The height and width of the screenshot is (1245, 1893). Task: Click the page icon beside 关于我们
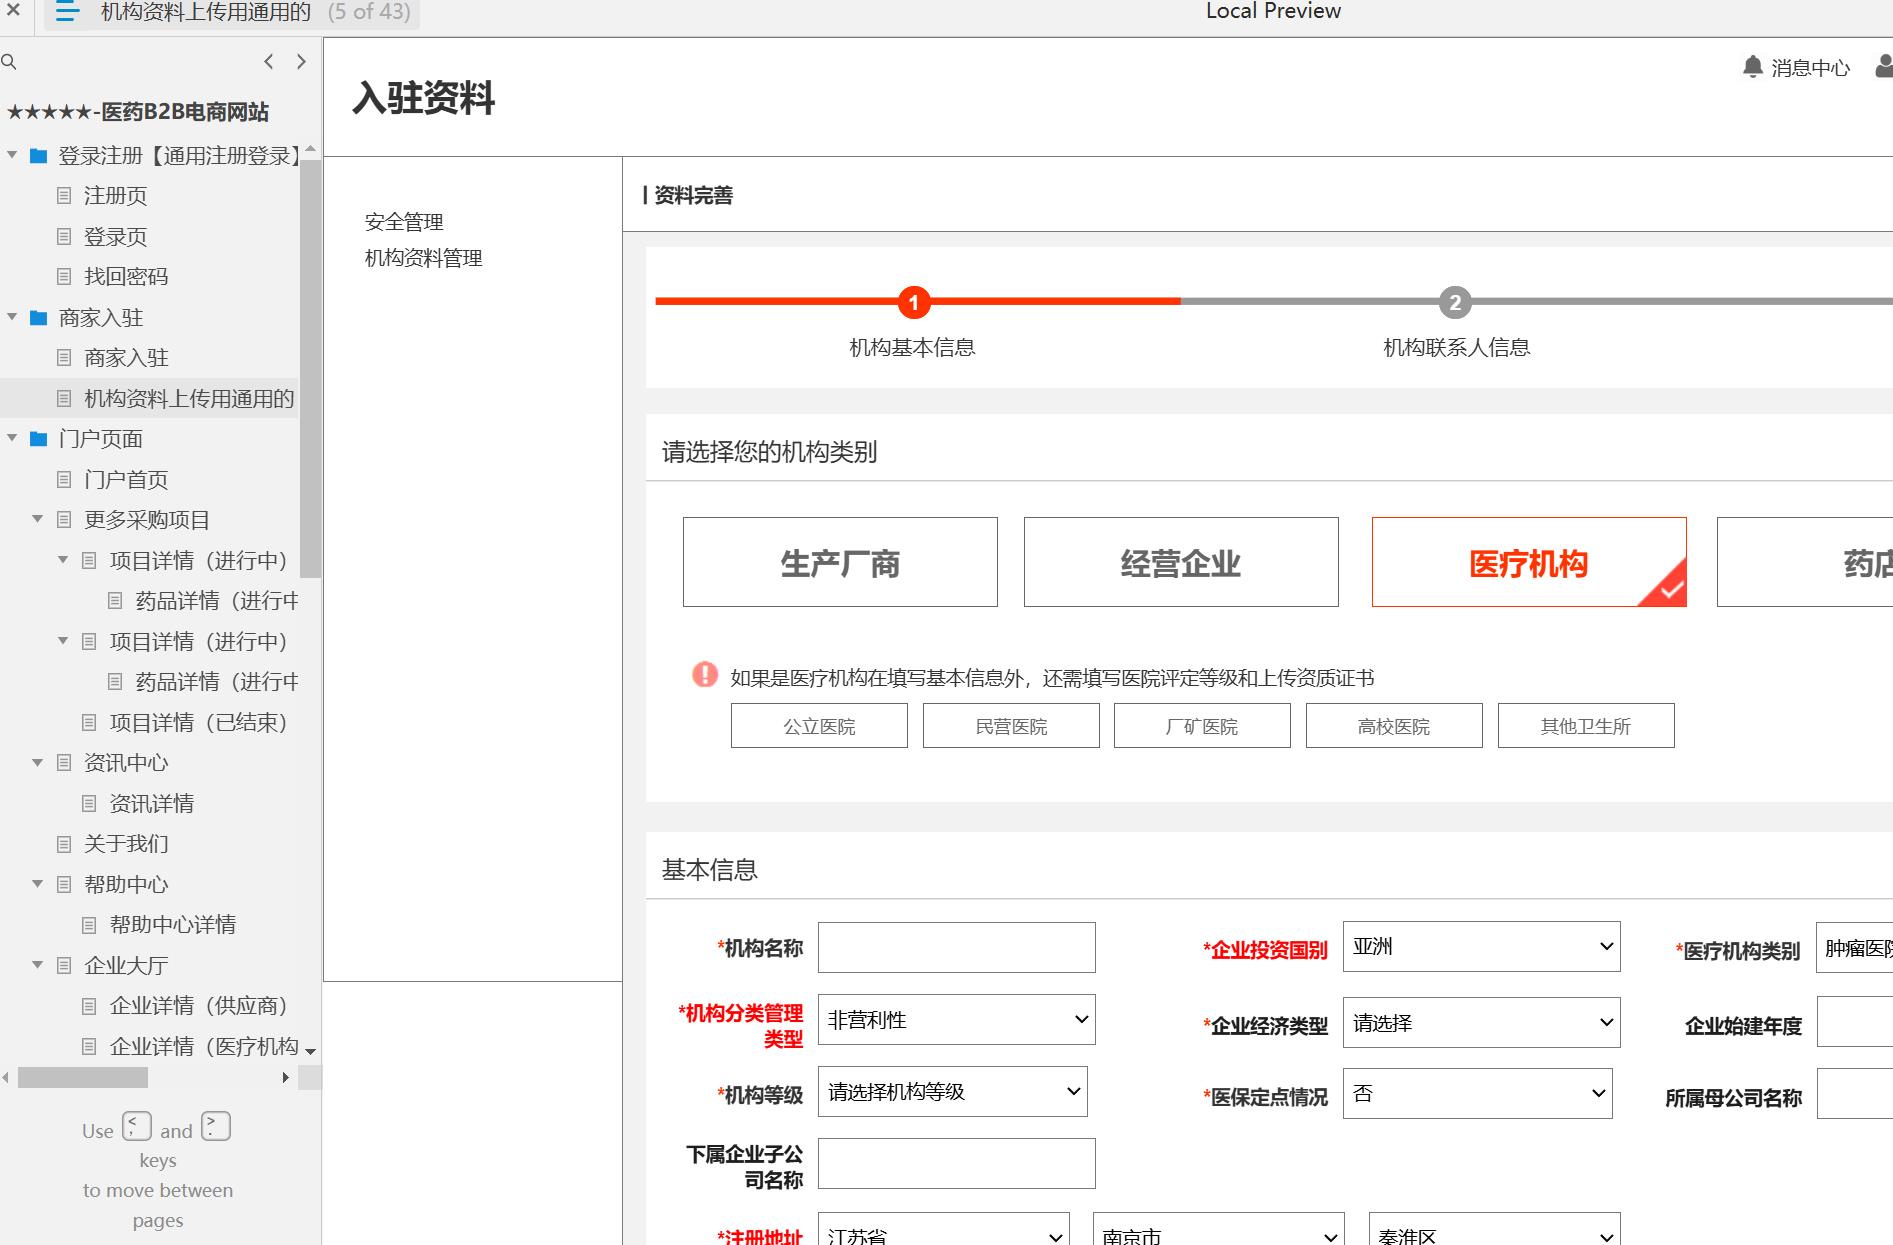pos(64,844)
